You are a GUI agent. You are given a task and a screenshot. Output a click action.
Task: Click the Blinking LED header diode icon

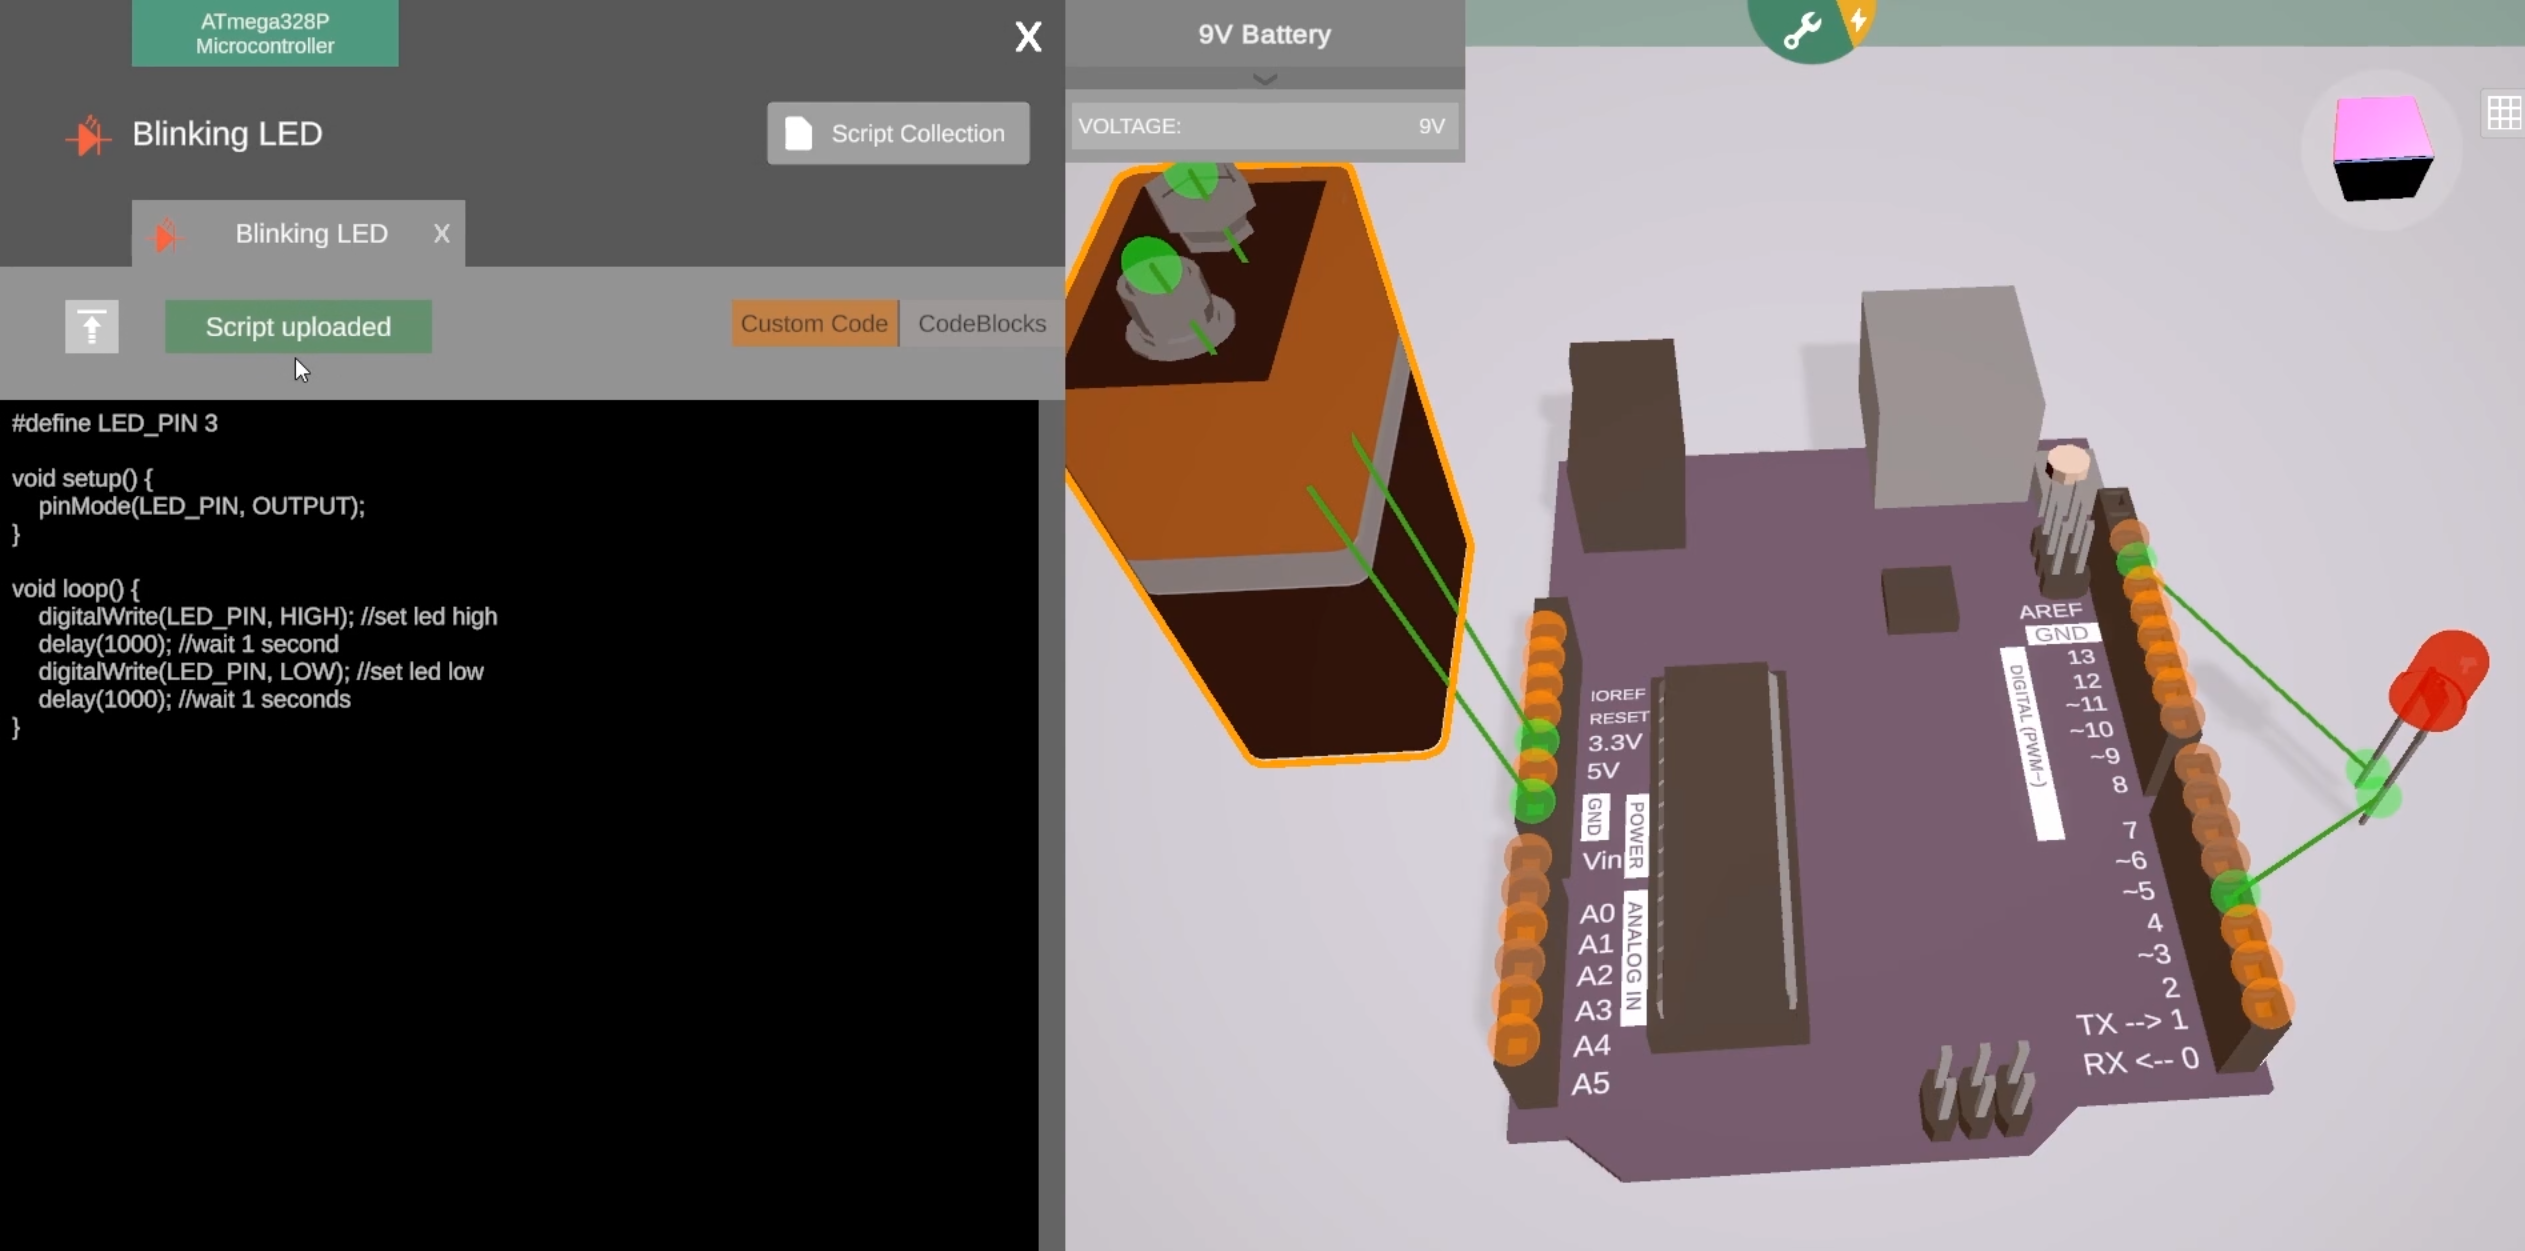88,135
